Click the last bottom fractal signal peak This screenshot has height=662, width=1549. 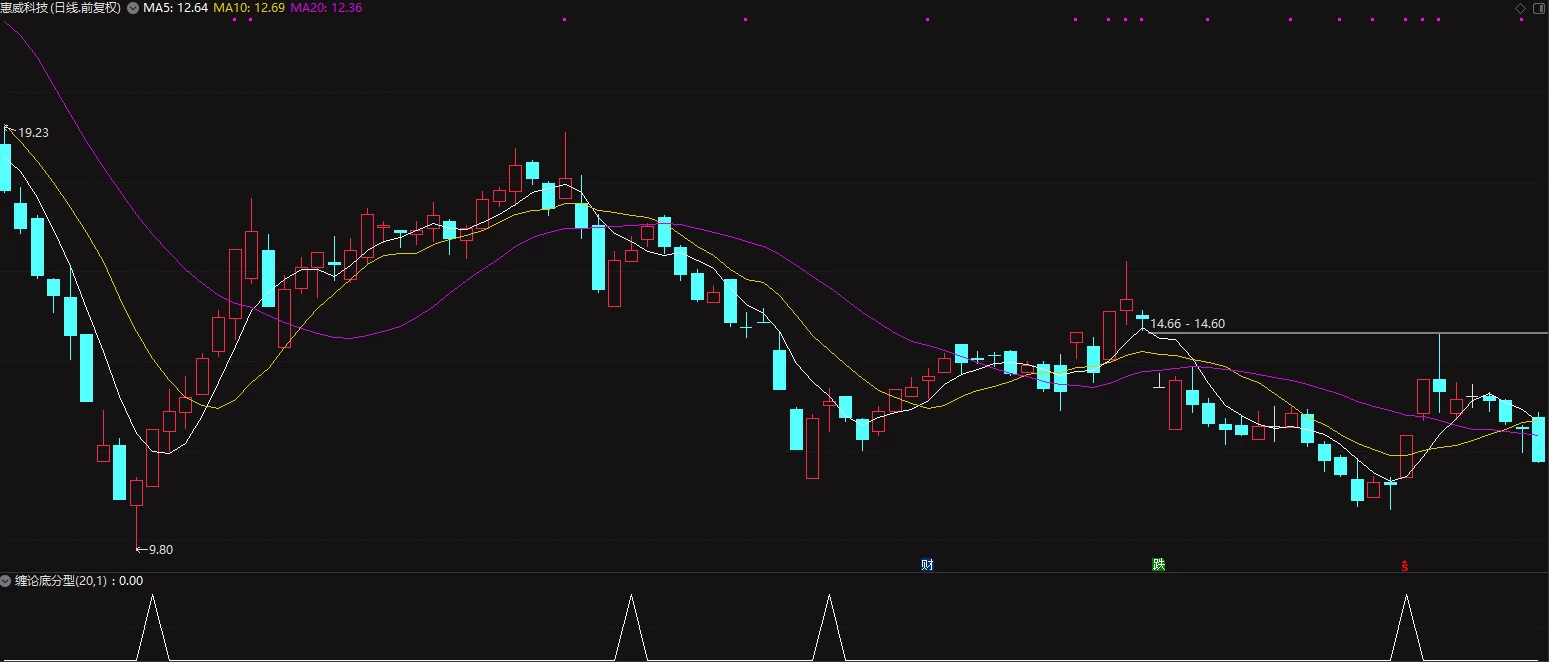pos(1406,626)
